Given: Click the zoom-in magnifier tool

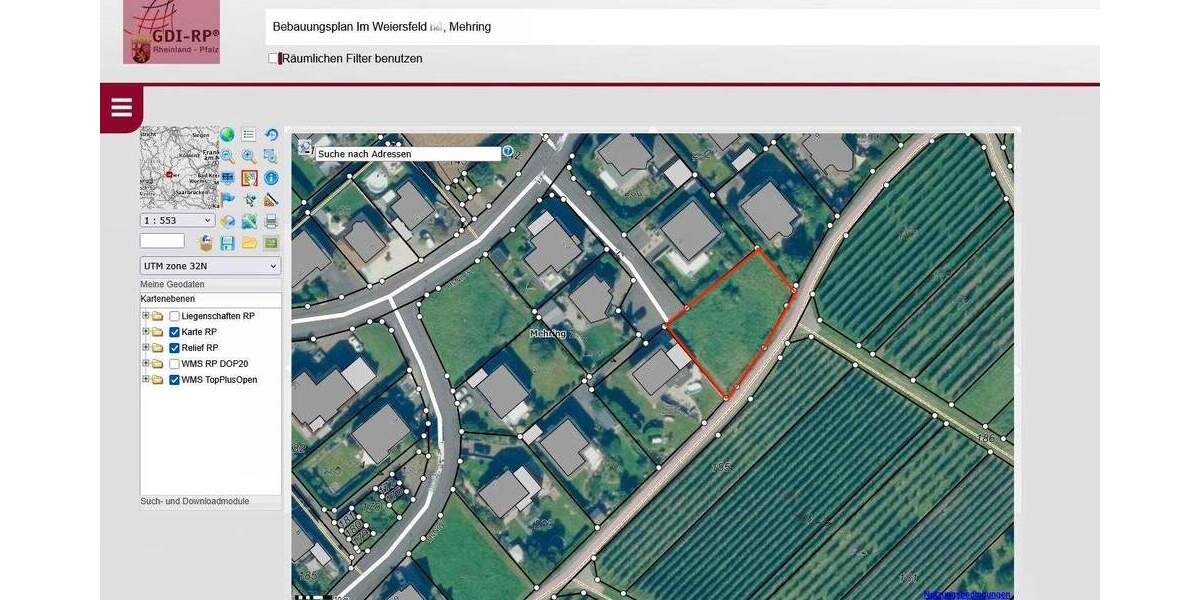Looking at the screenshot, I should [249, 156].
